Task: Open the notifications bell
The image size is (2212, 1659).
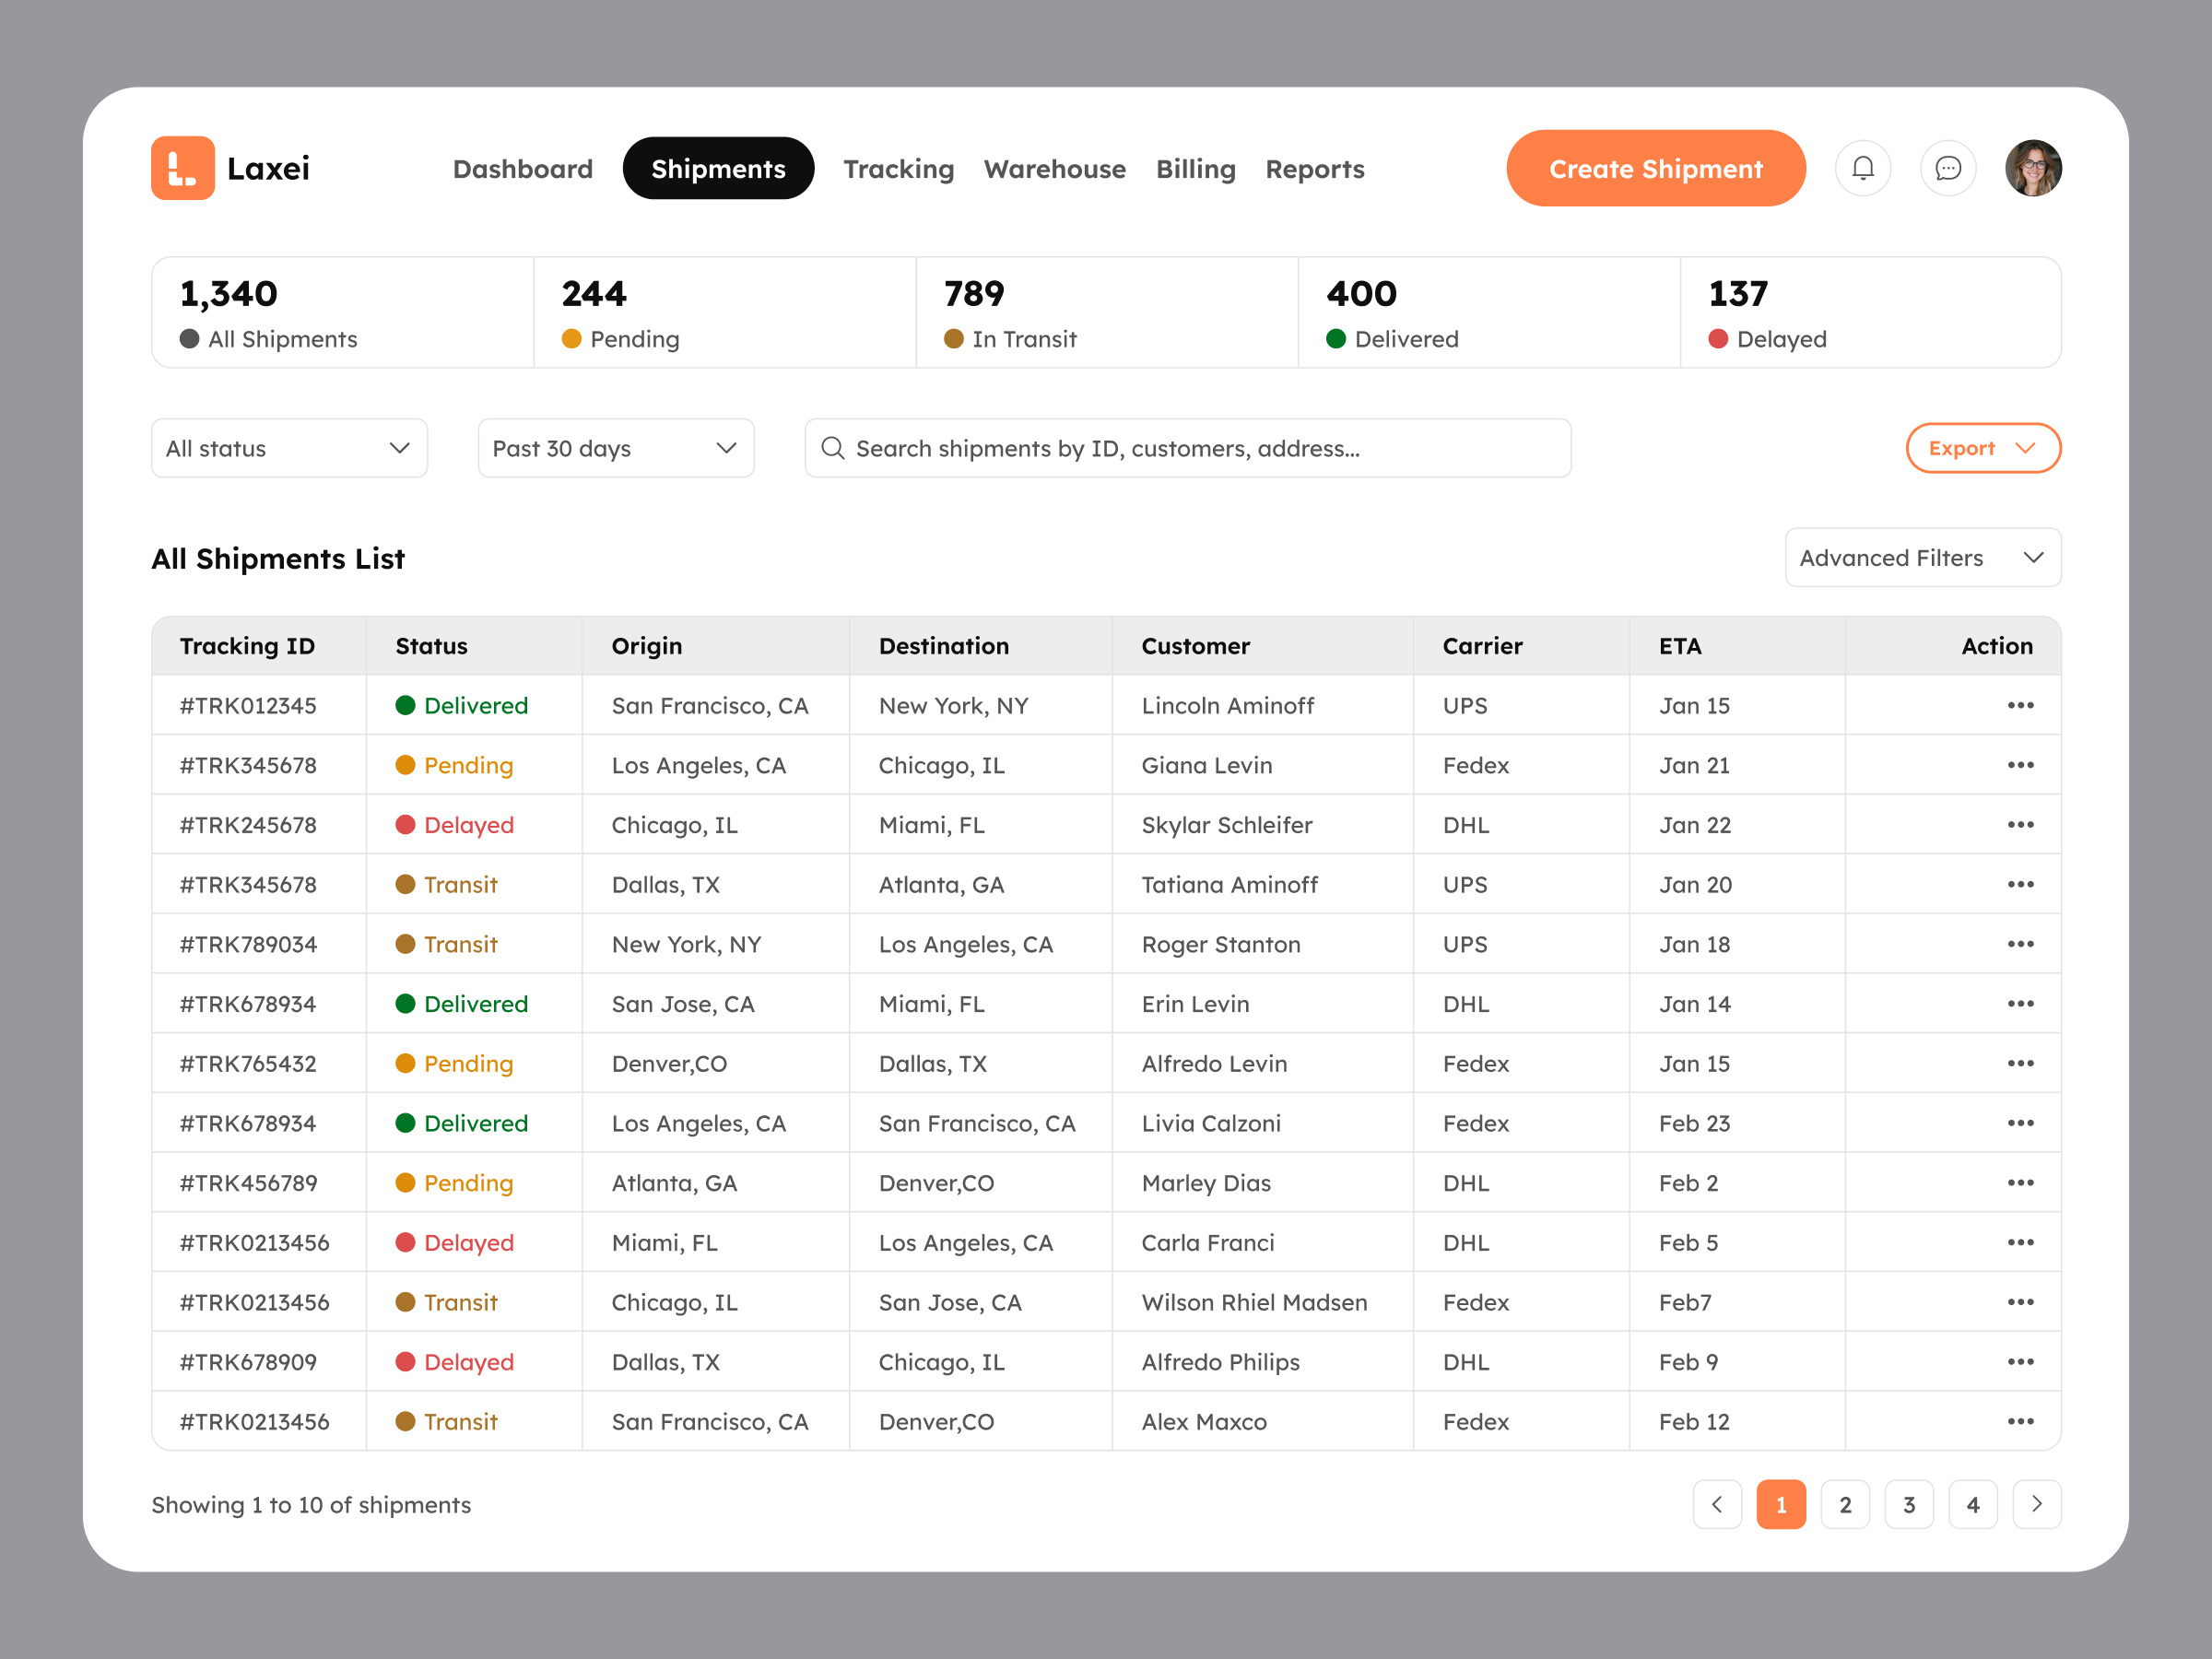Action: [x=1863, y=168]
